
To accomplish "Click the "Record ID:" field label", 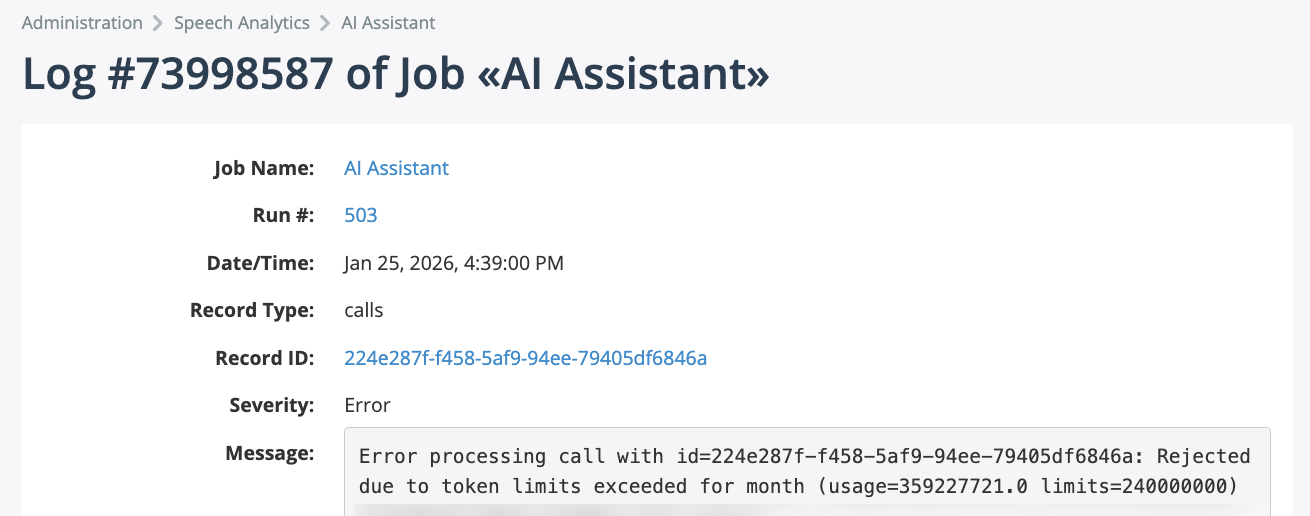I will [x=265, y=358].
